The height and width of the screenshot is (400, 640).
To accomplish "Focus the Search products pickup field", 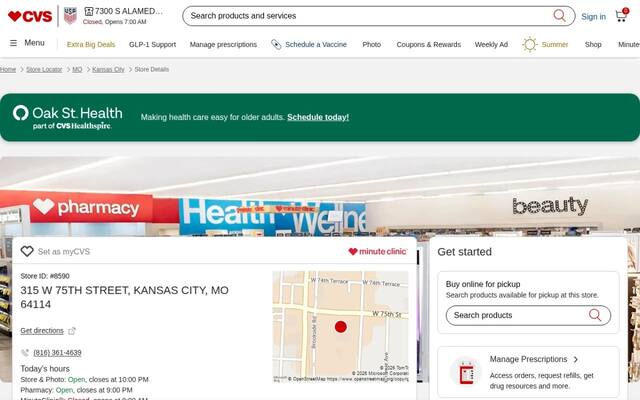I will pos(528,315).
